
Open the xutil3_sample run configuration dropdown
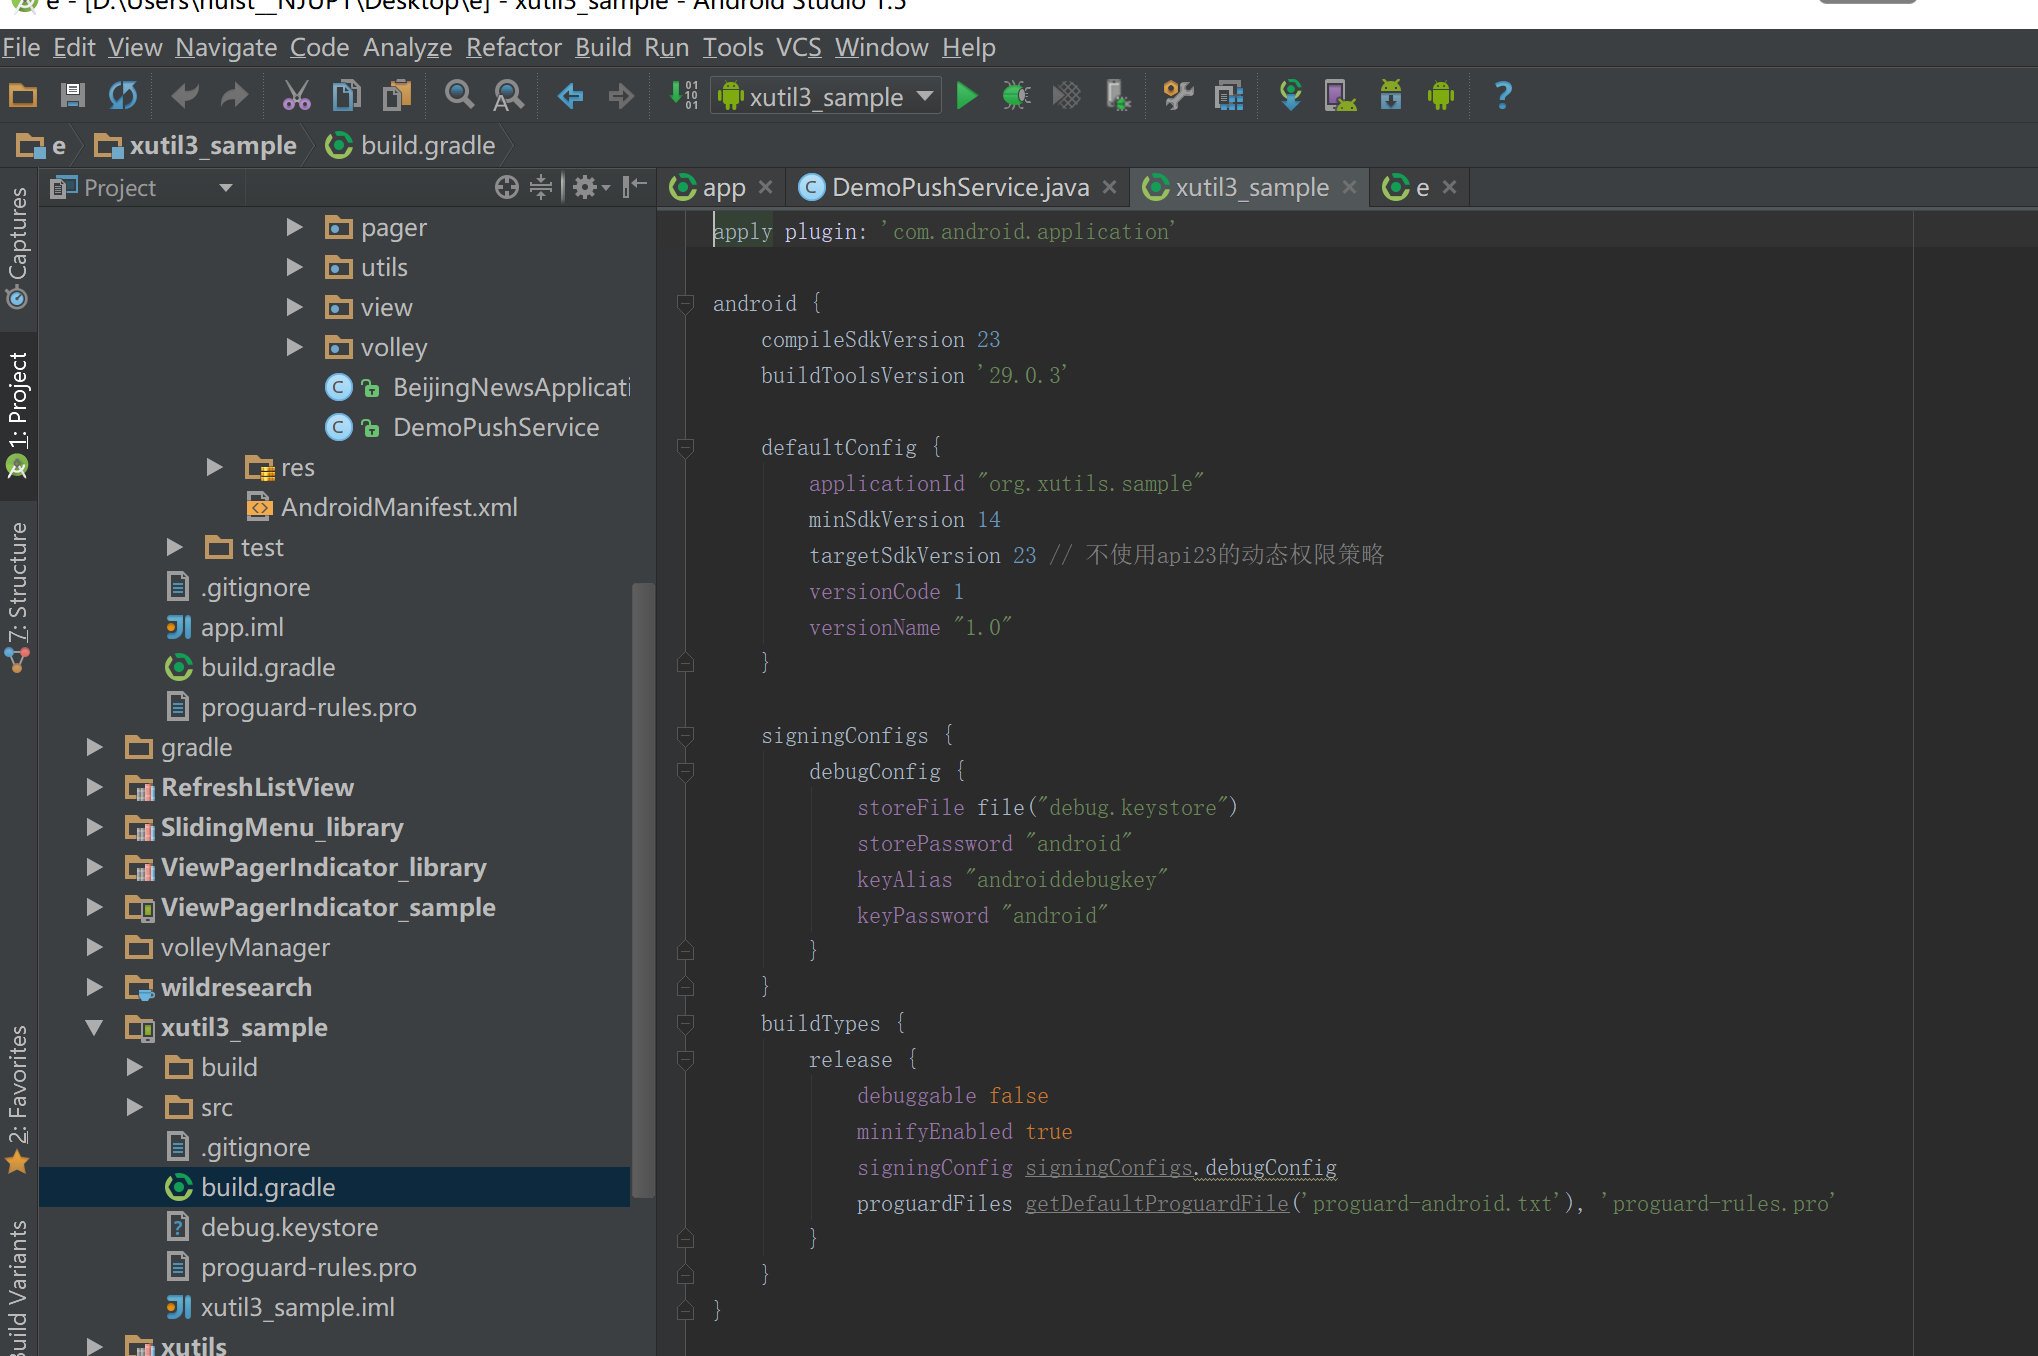tap(826, 96)
